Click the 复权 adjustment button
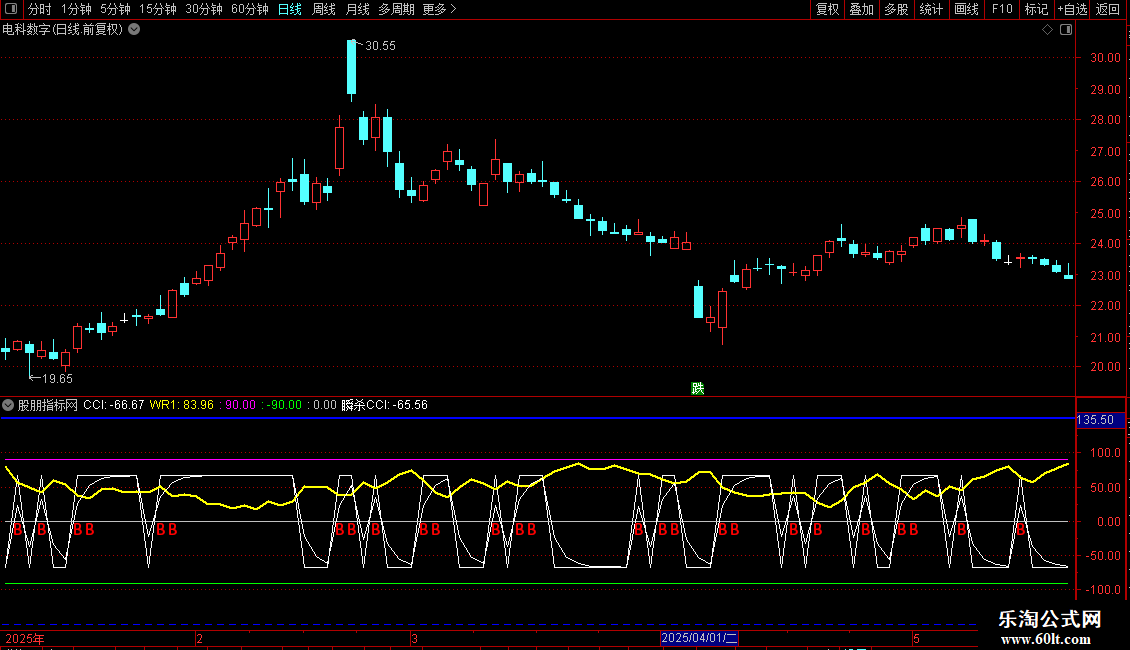This screenshot has width=1130, height=650. coord(827,10)
